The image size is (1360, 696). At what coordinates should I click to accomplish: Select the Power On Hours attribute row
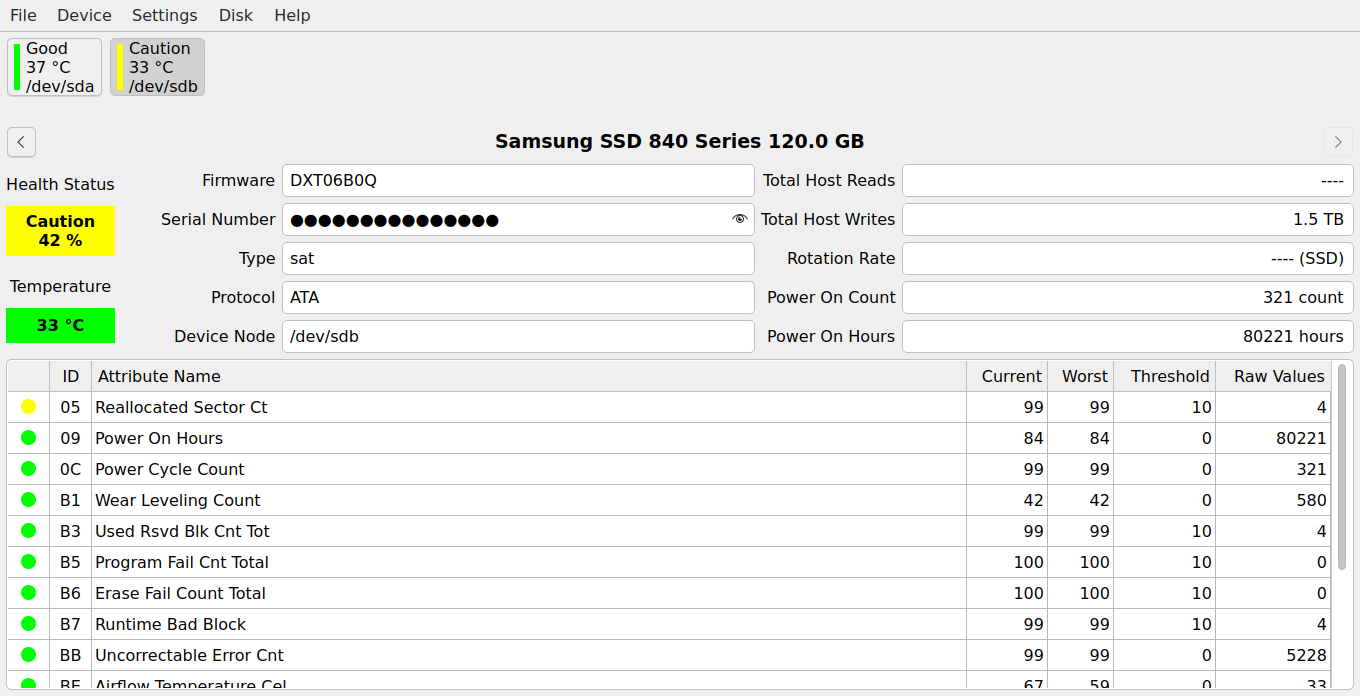click(400, 438)
